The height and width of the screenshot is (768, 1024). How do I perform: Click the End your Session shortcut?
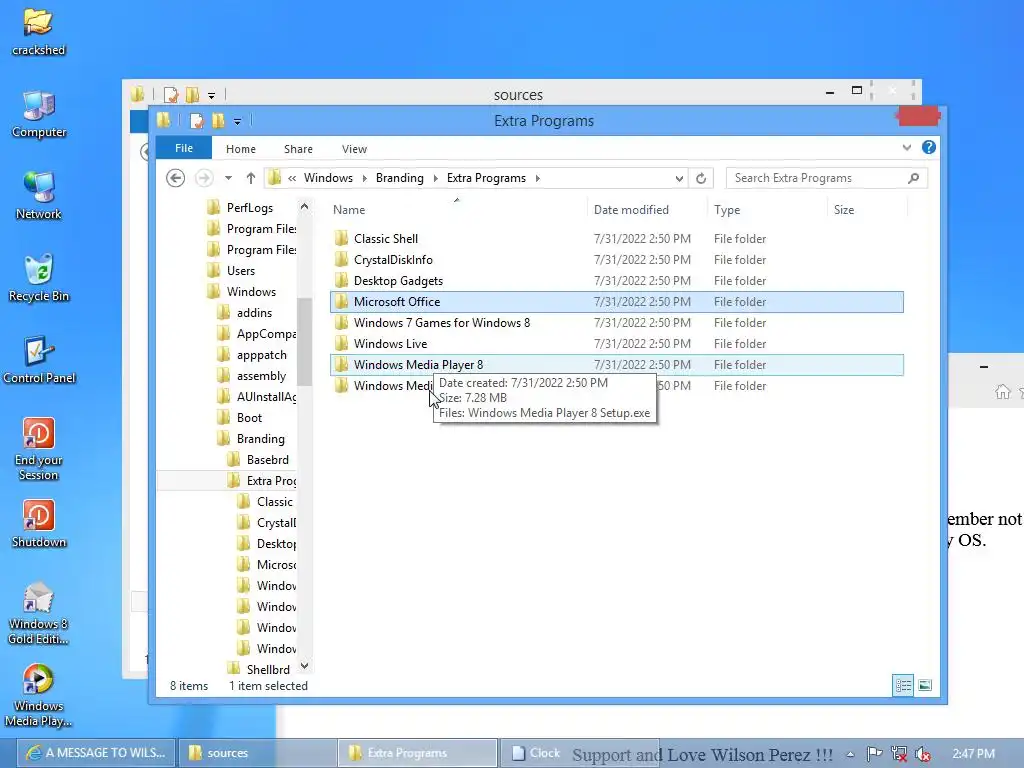39,449
